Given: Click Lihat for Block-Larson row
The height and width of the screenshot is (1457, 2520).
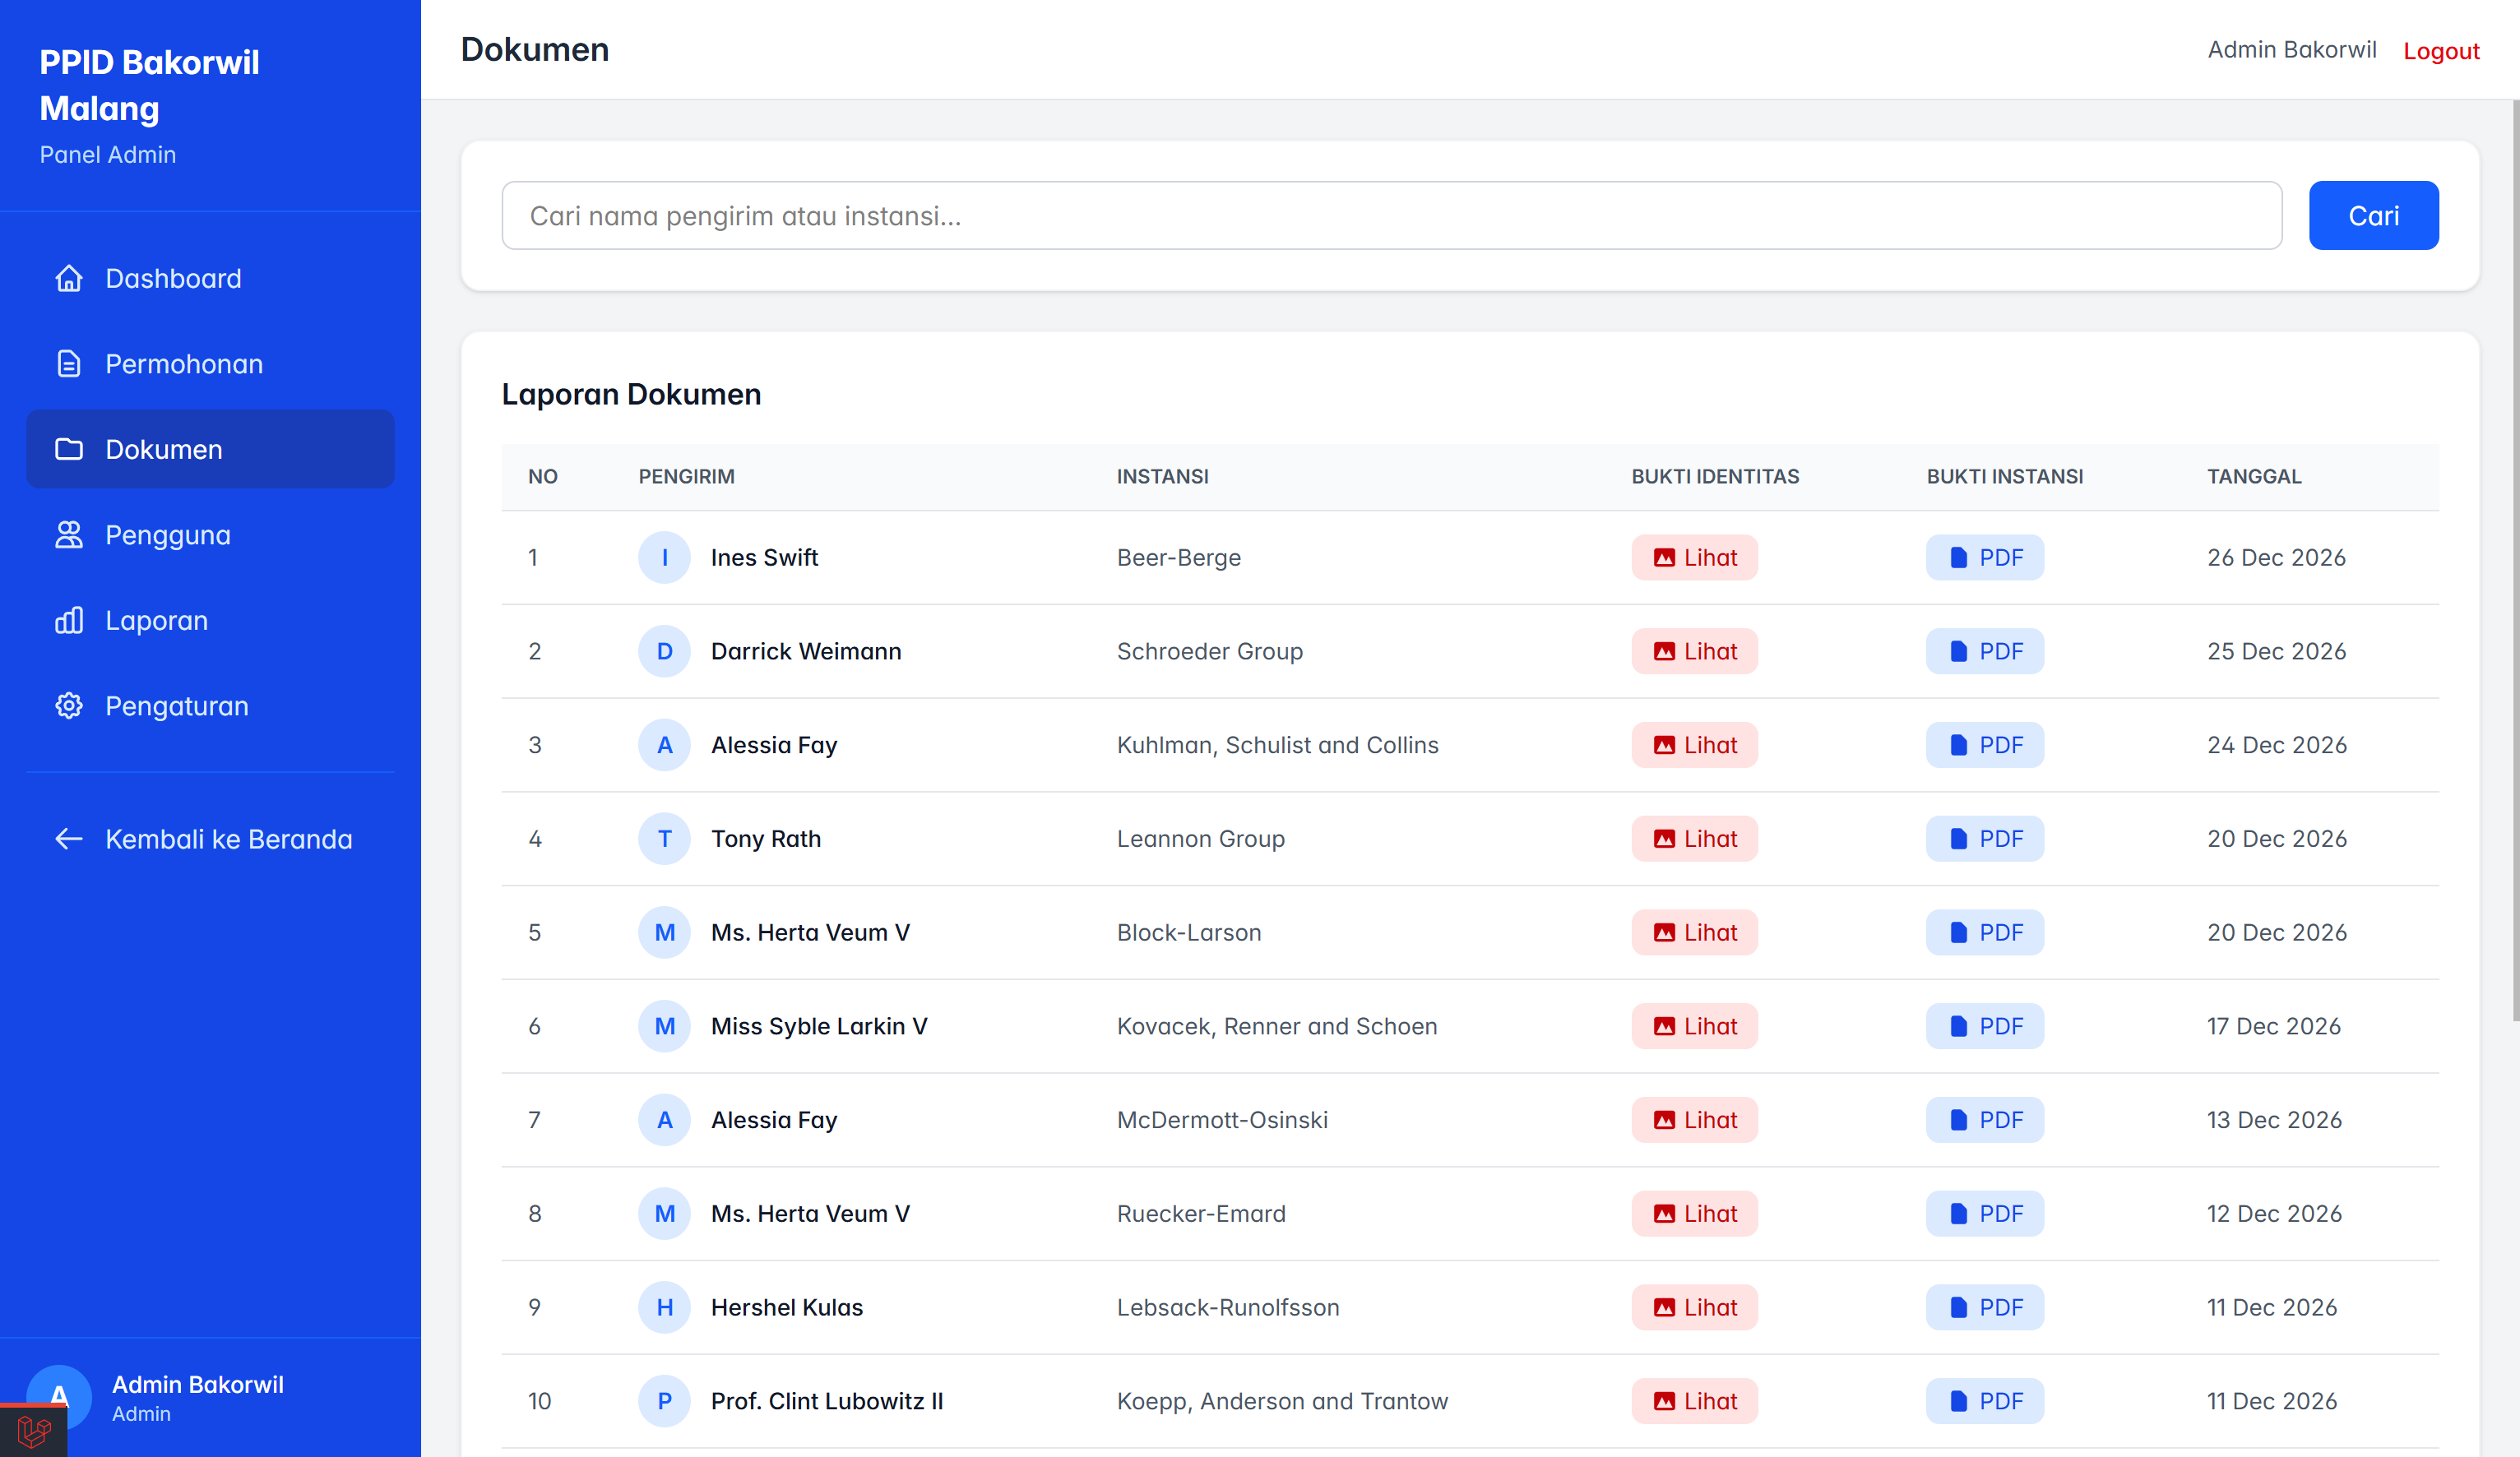Looking at the screenshot, I should pyautogui.click(x=1694, y=932).
